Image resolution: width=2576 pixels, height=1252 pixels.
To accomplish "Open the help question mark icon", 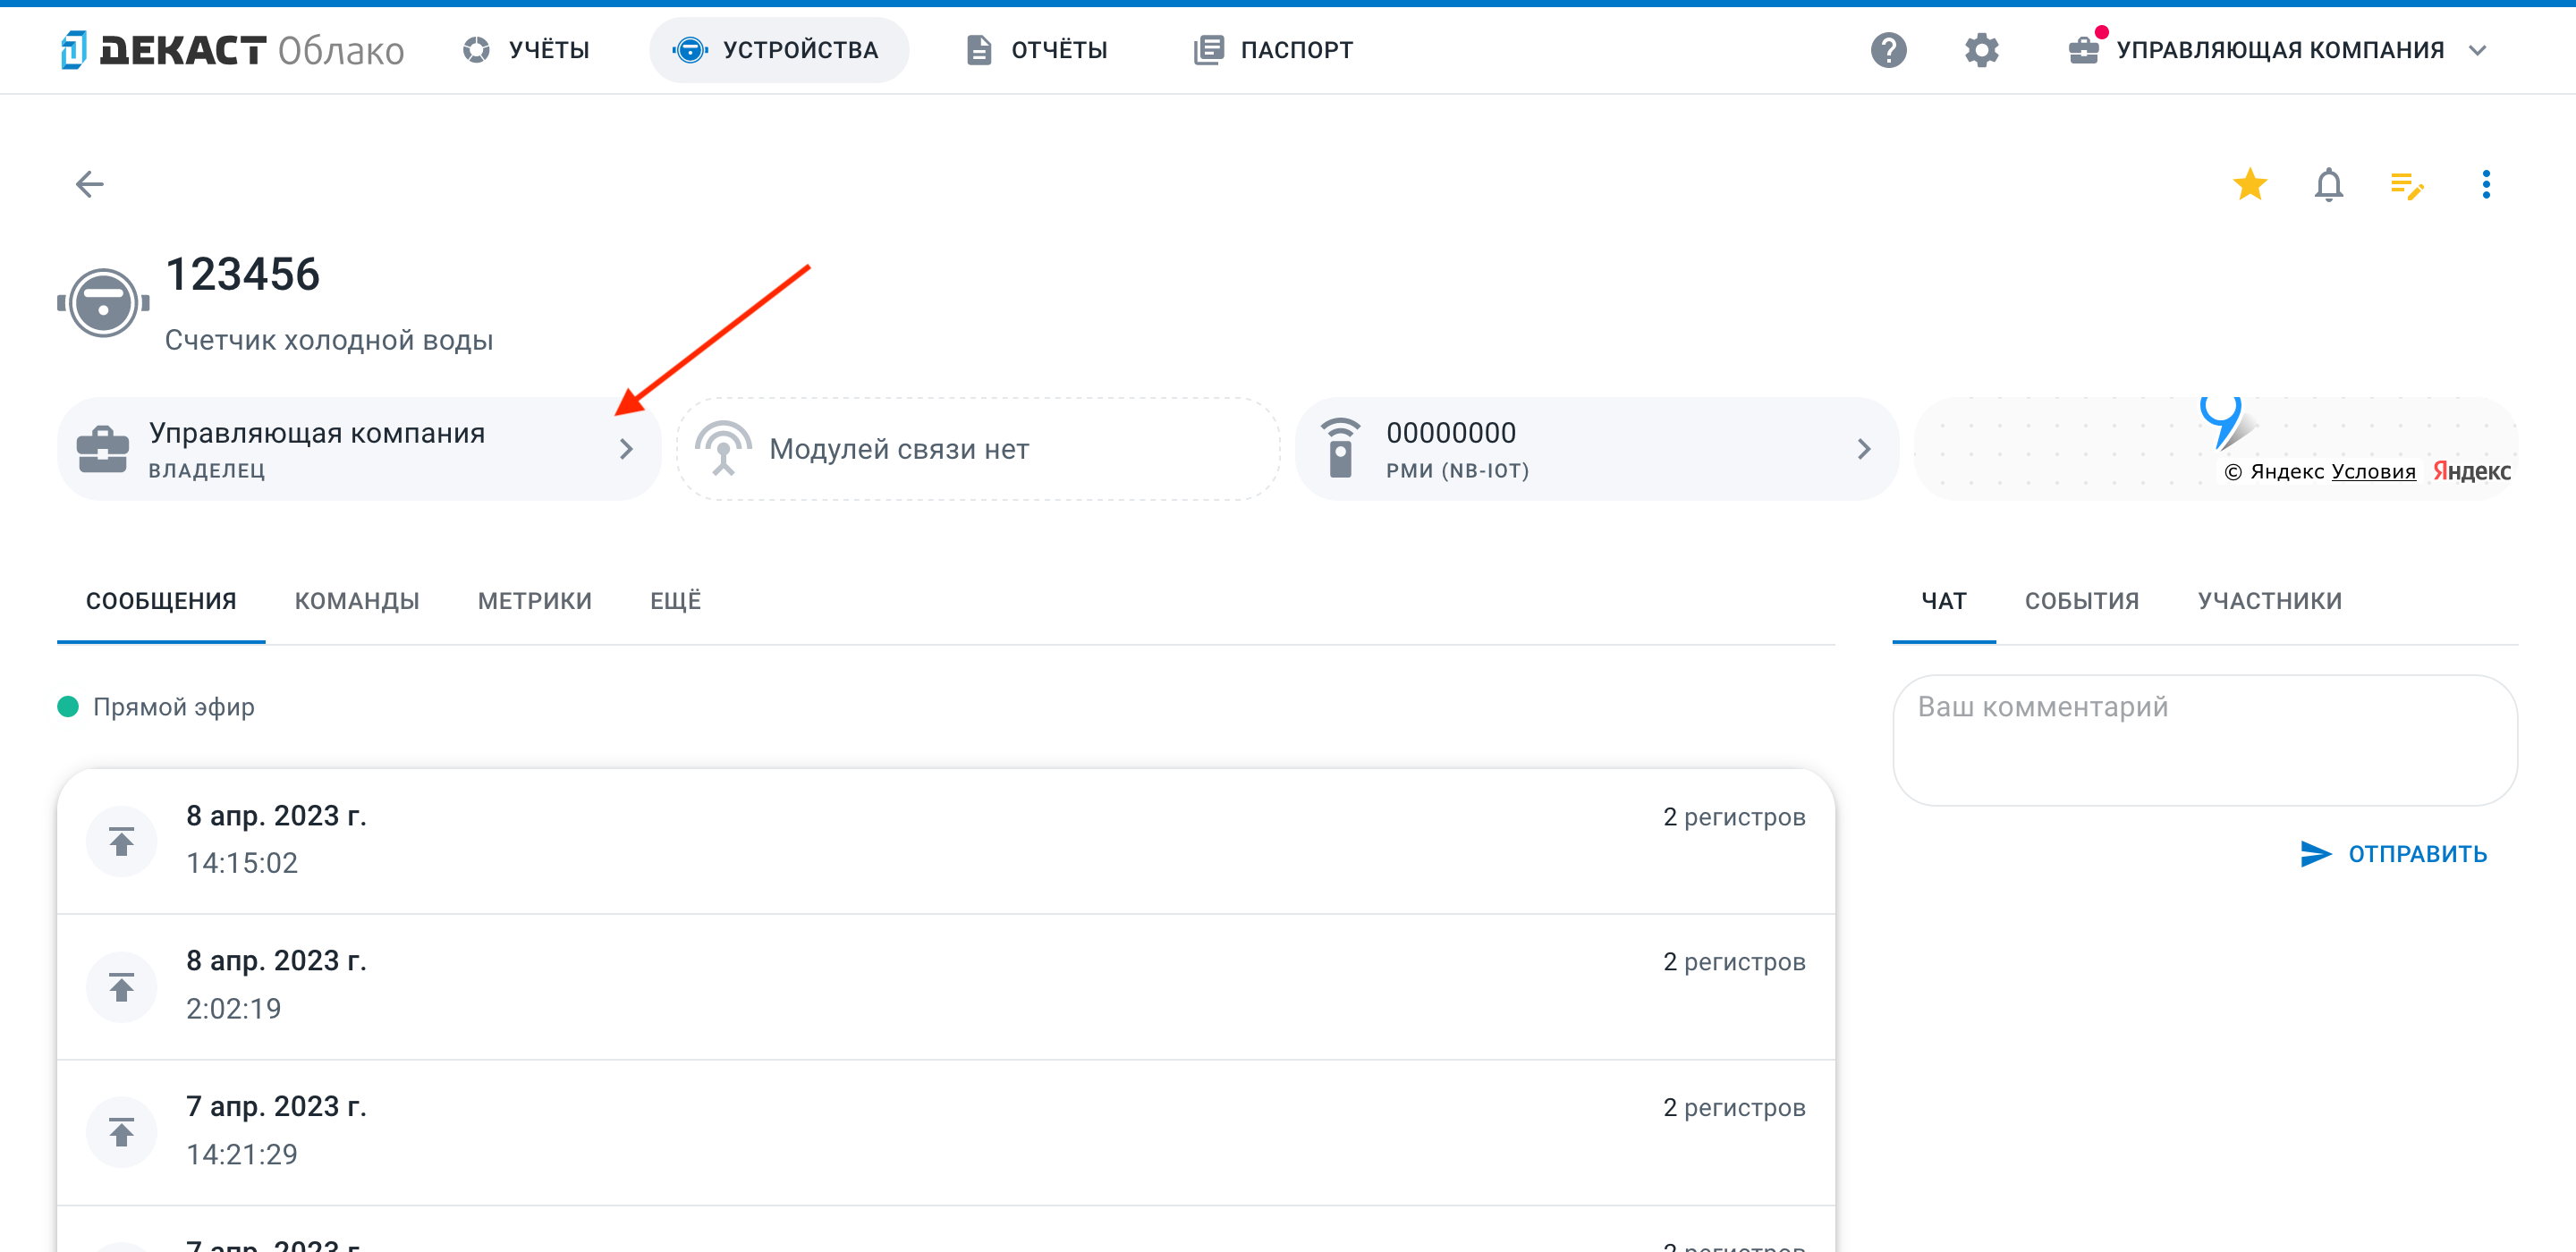I will (1888, 50).
